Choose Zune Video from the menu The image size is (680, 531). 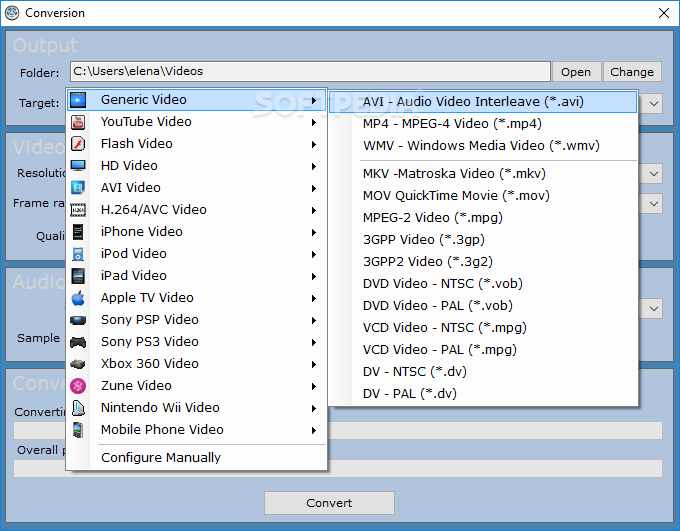click(x=196, y=386)
